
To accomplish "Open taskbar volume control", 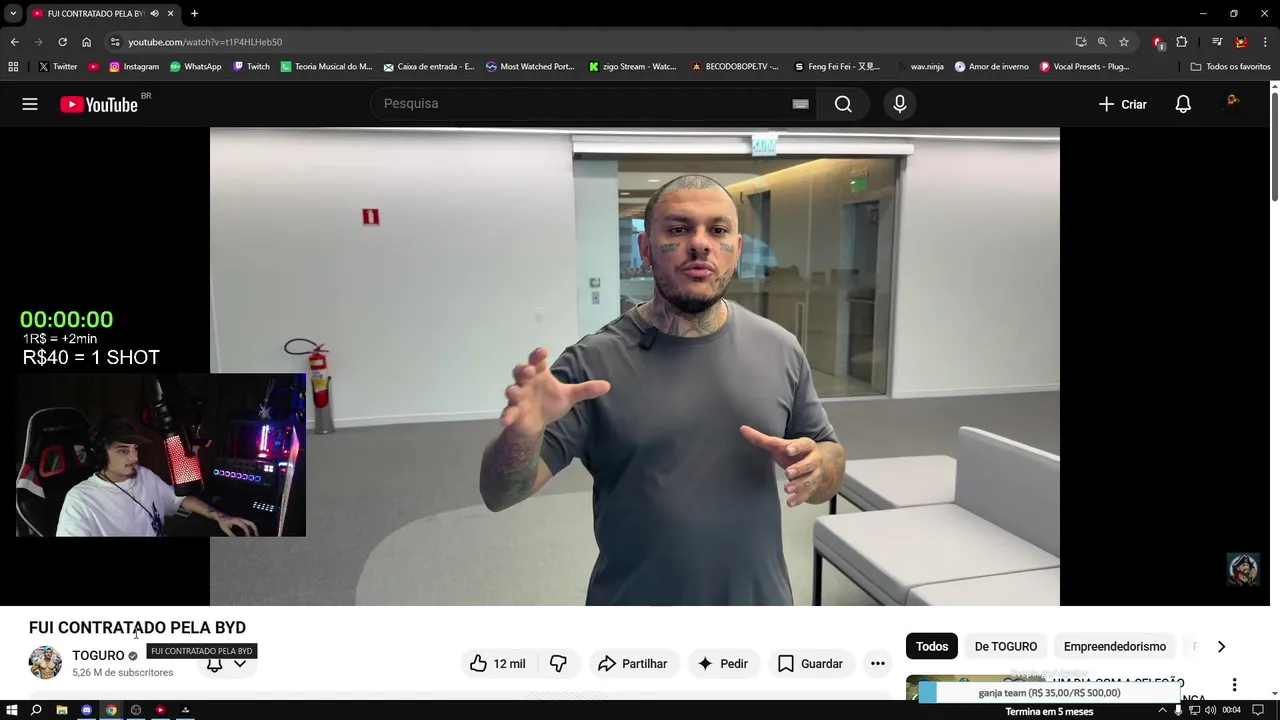I will [1210, 710].
